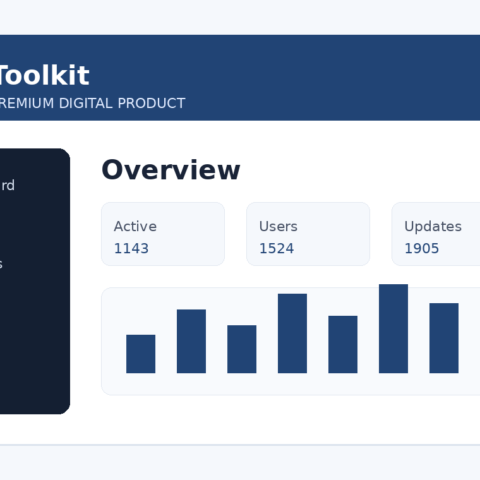The width and height of the screenshot is (480, 480).
Task: Open the Active 1143 stat card
Action: tap(163, 234)
